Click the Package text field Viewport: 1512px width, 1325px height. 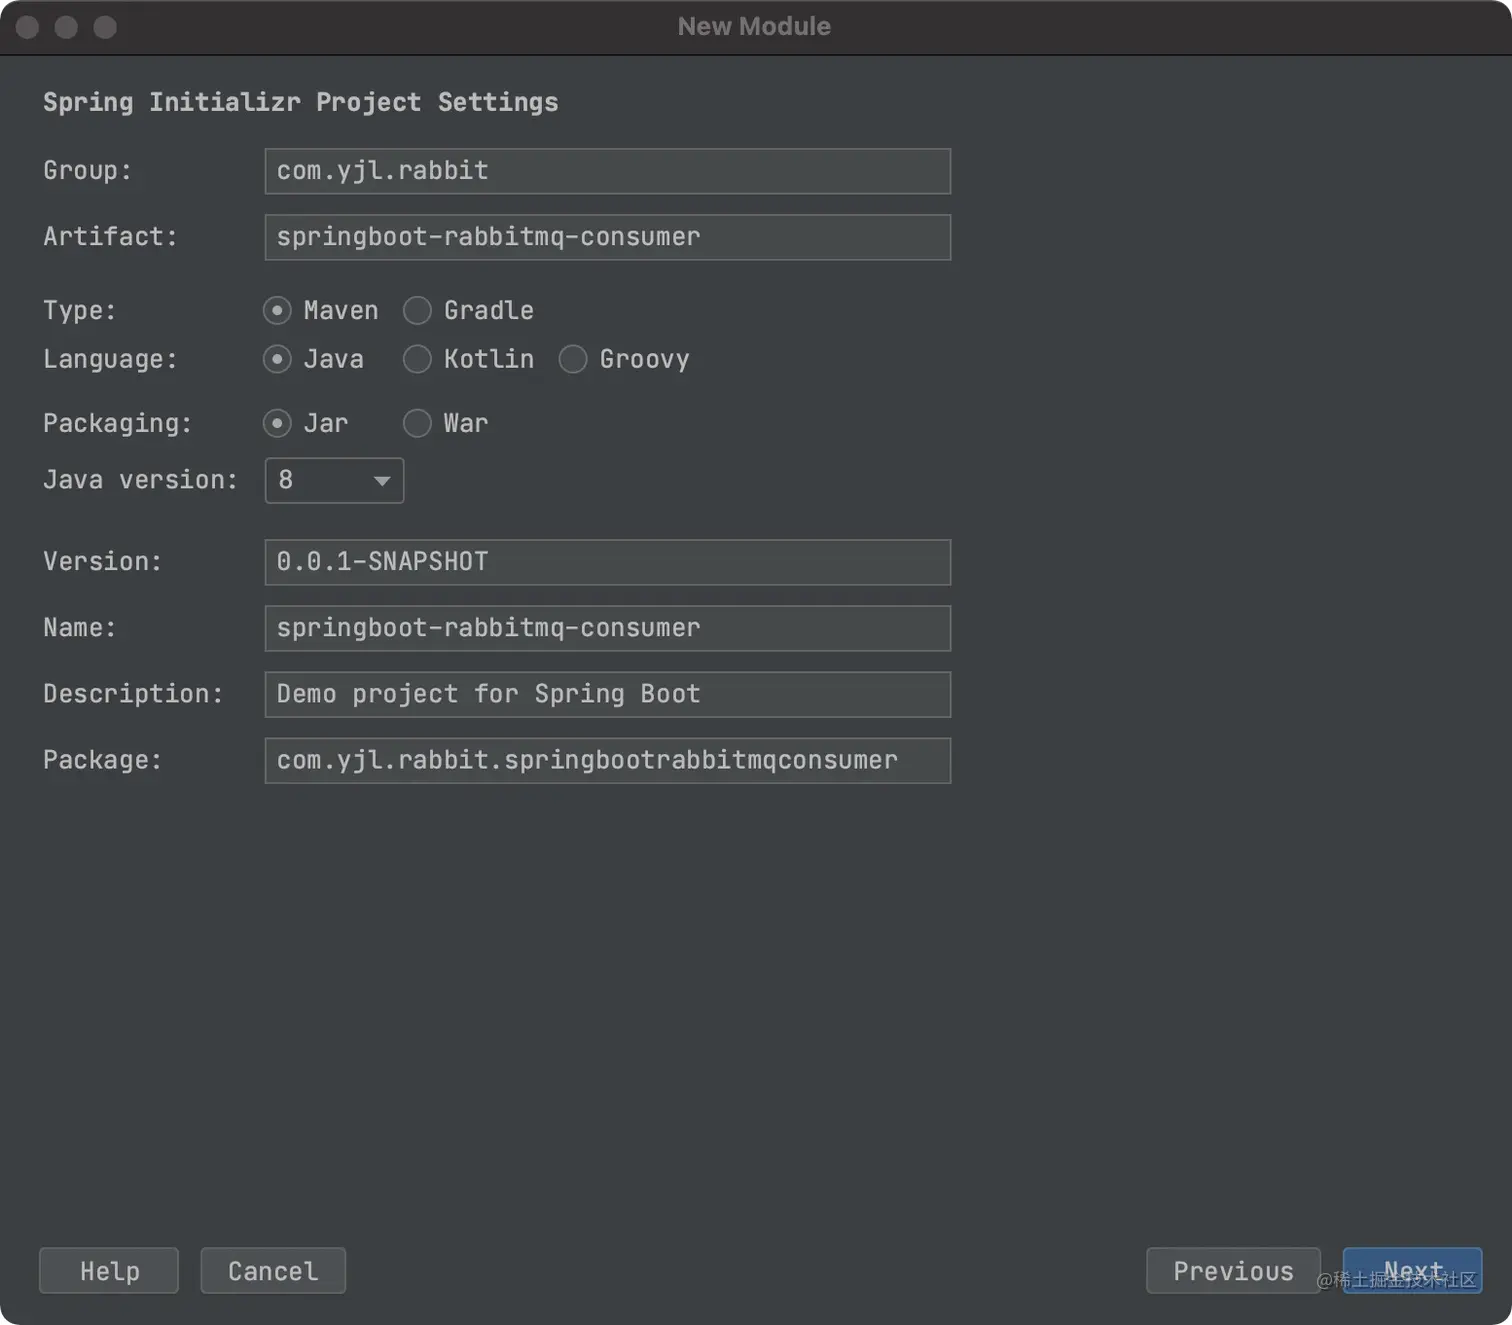tap(607, 760)
